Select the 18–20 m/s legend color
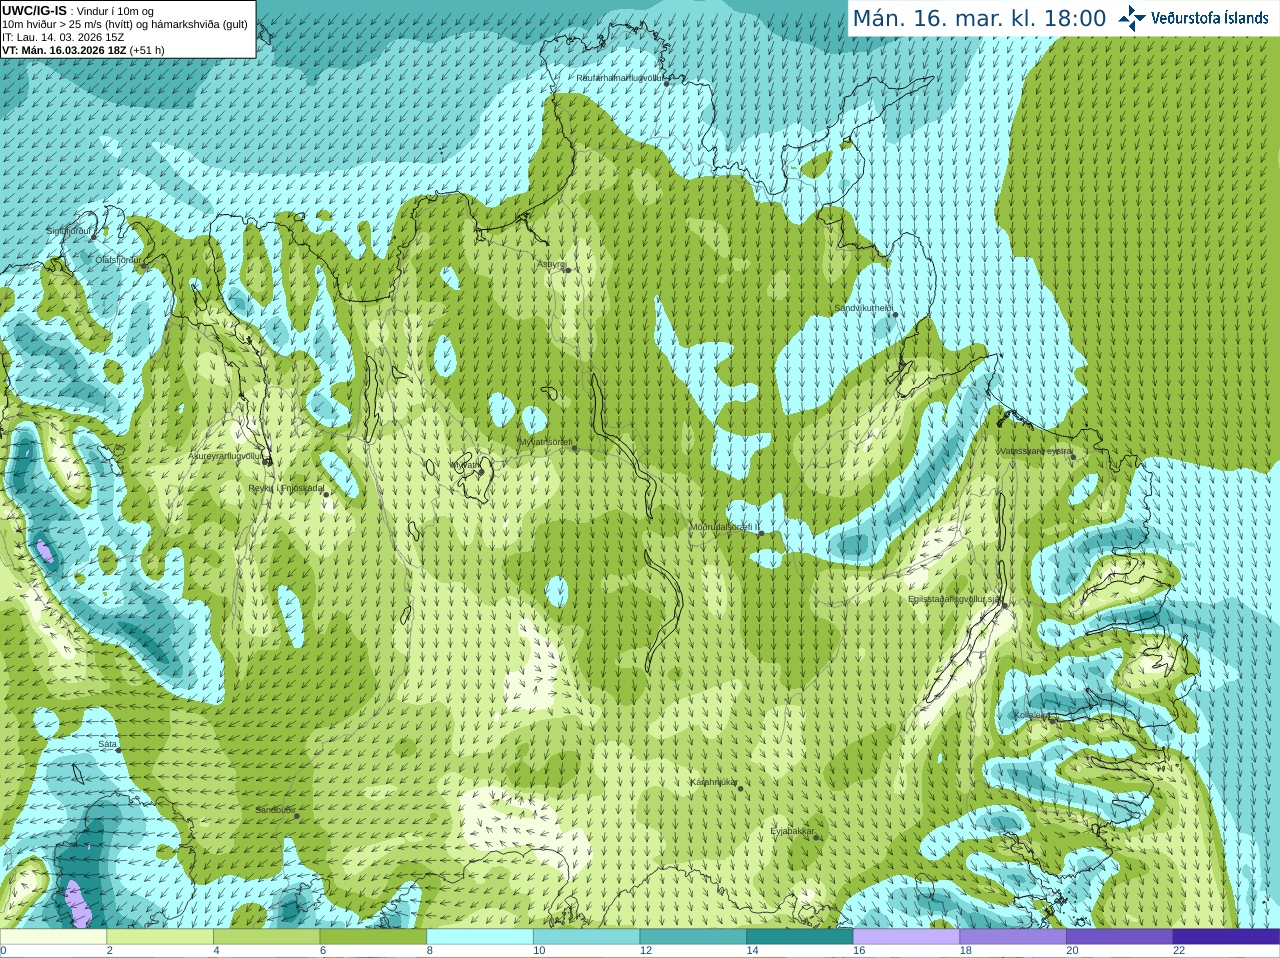This screenshot has height=958, width=1280. tap(1013, 936)
